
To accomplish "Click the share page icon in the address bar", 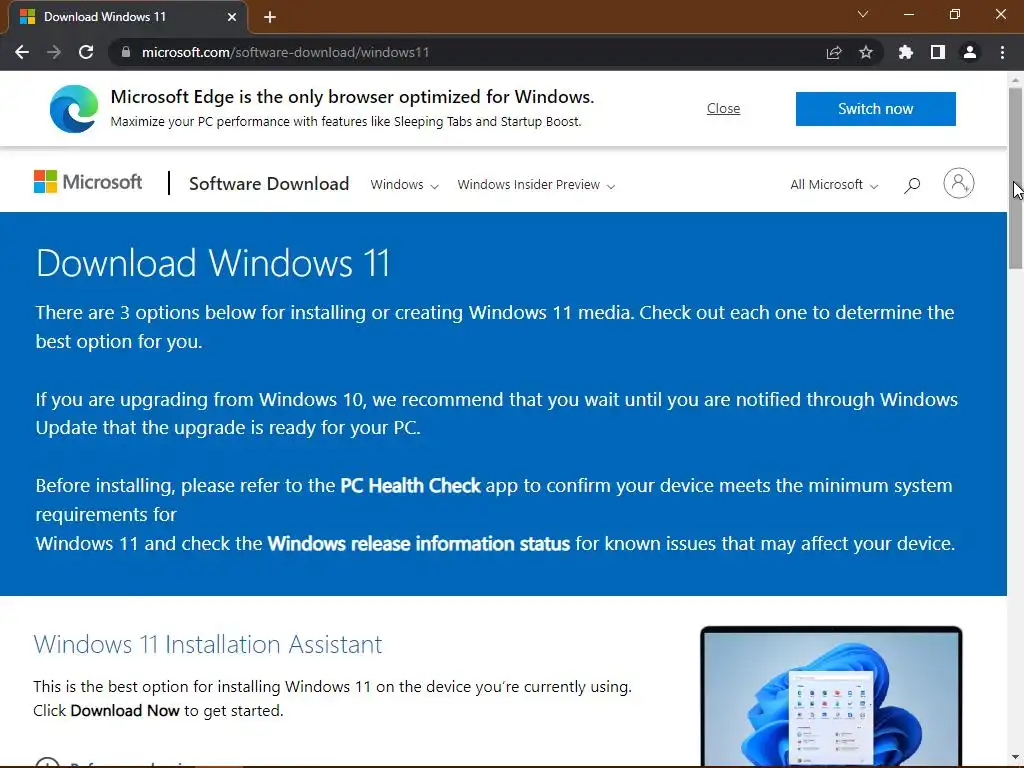I will pos(834,52).
